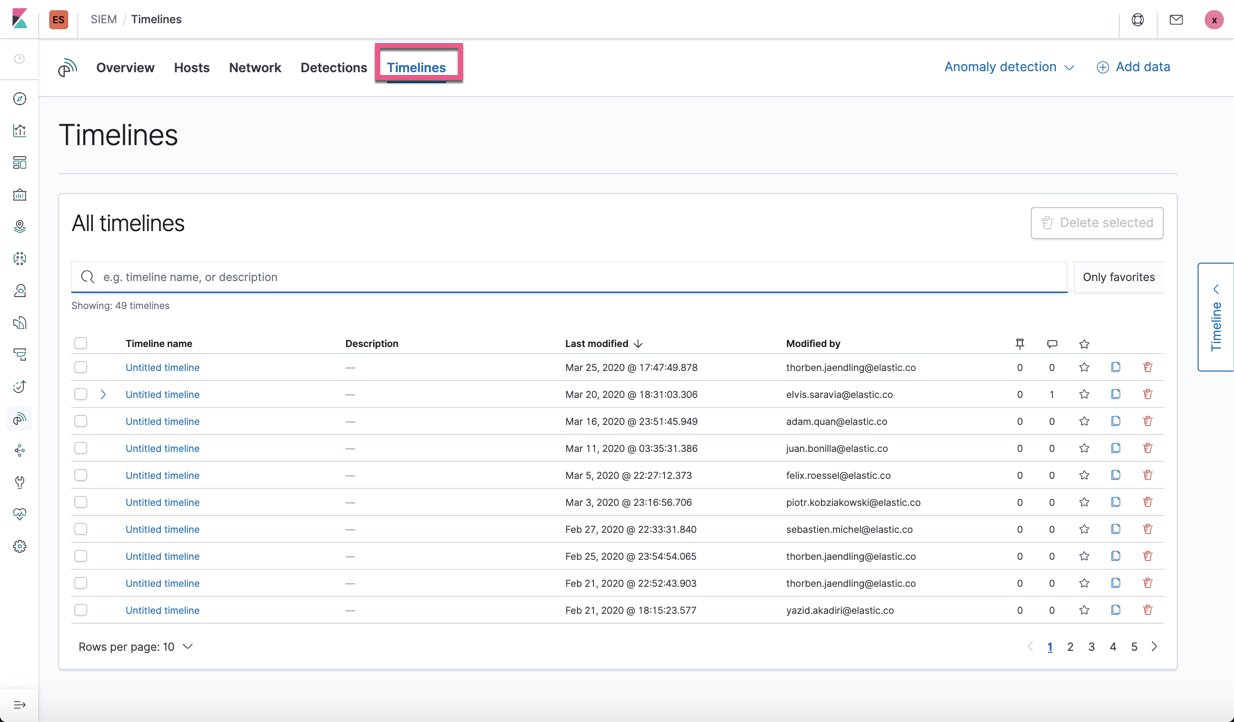Click the Timeline name column header

point(159,343)
